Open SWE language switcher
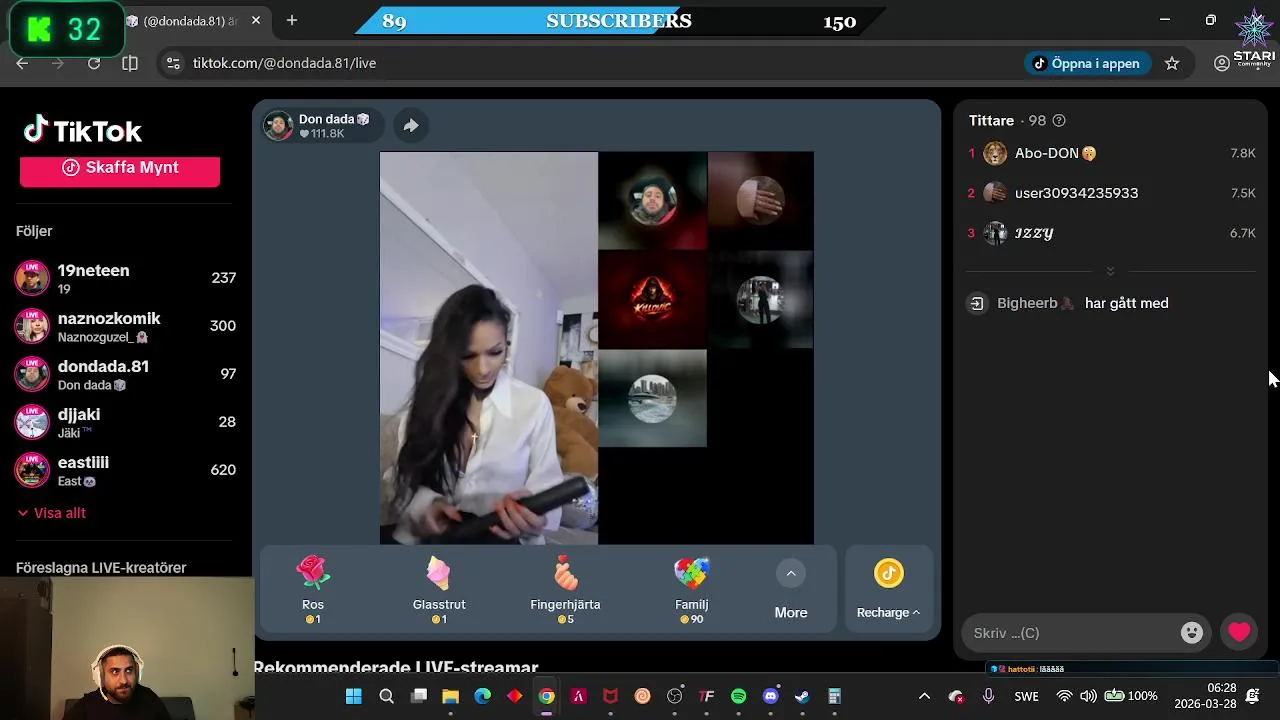The height and width of the screenshot is (720, 1280). [x=1026, y=696]
